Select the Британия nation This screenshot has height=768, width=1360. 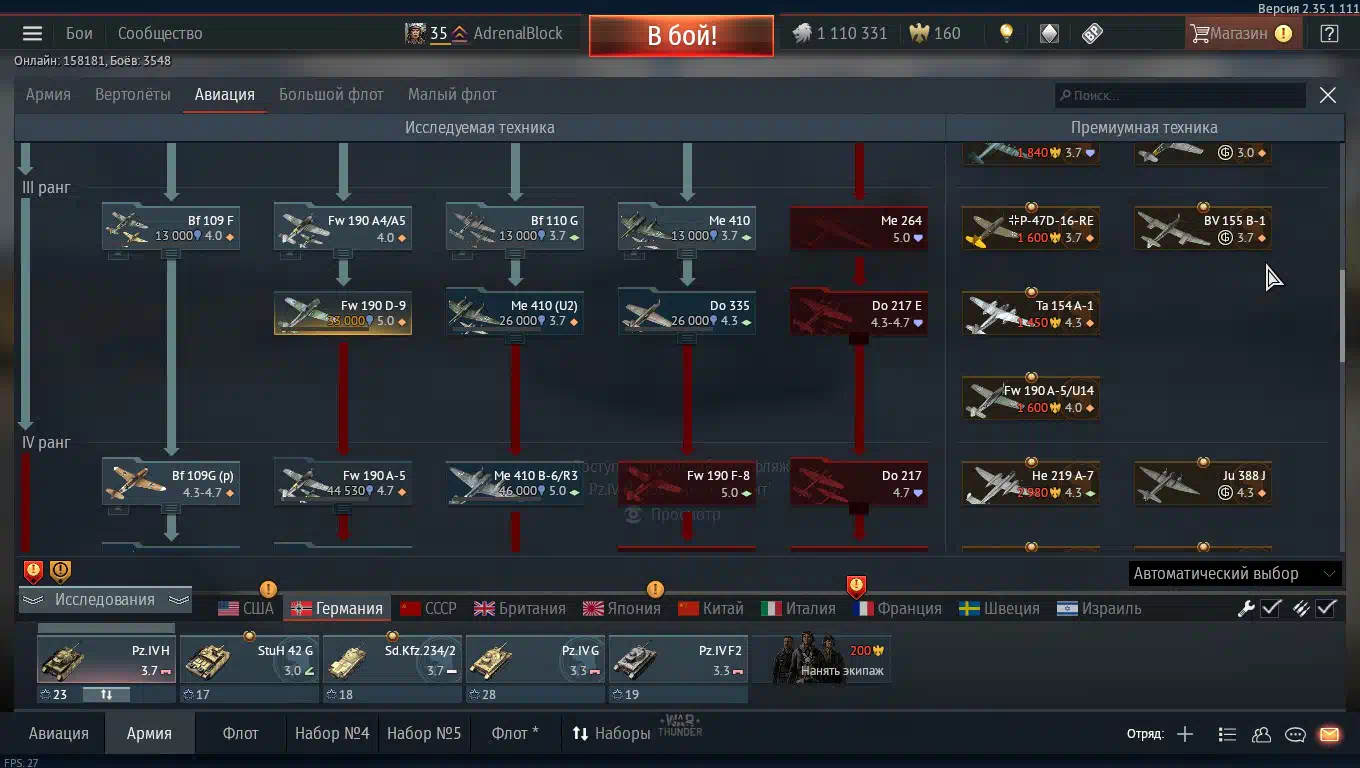(x=520, y=608)
